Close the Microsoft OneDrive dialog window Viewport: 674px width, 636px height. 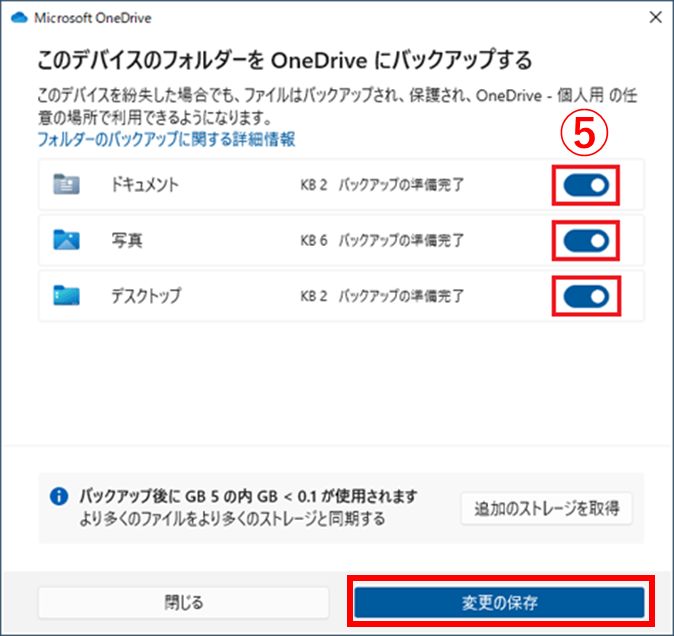pyautogui.click(x=656, y=17)
